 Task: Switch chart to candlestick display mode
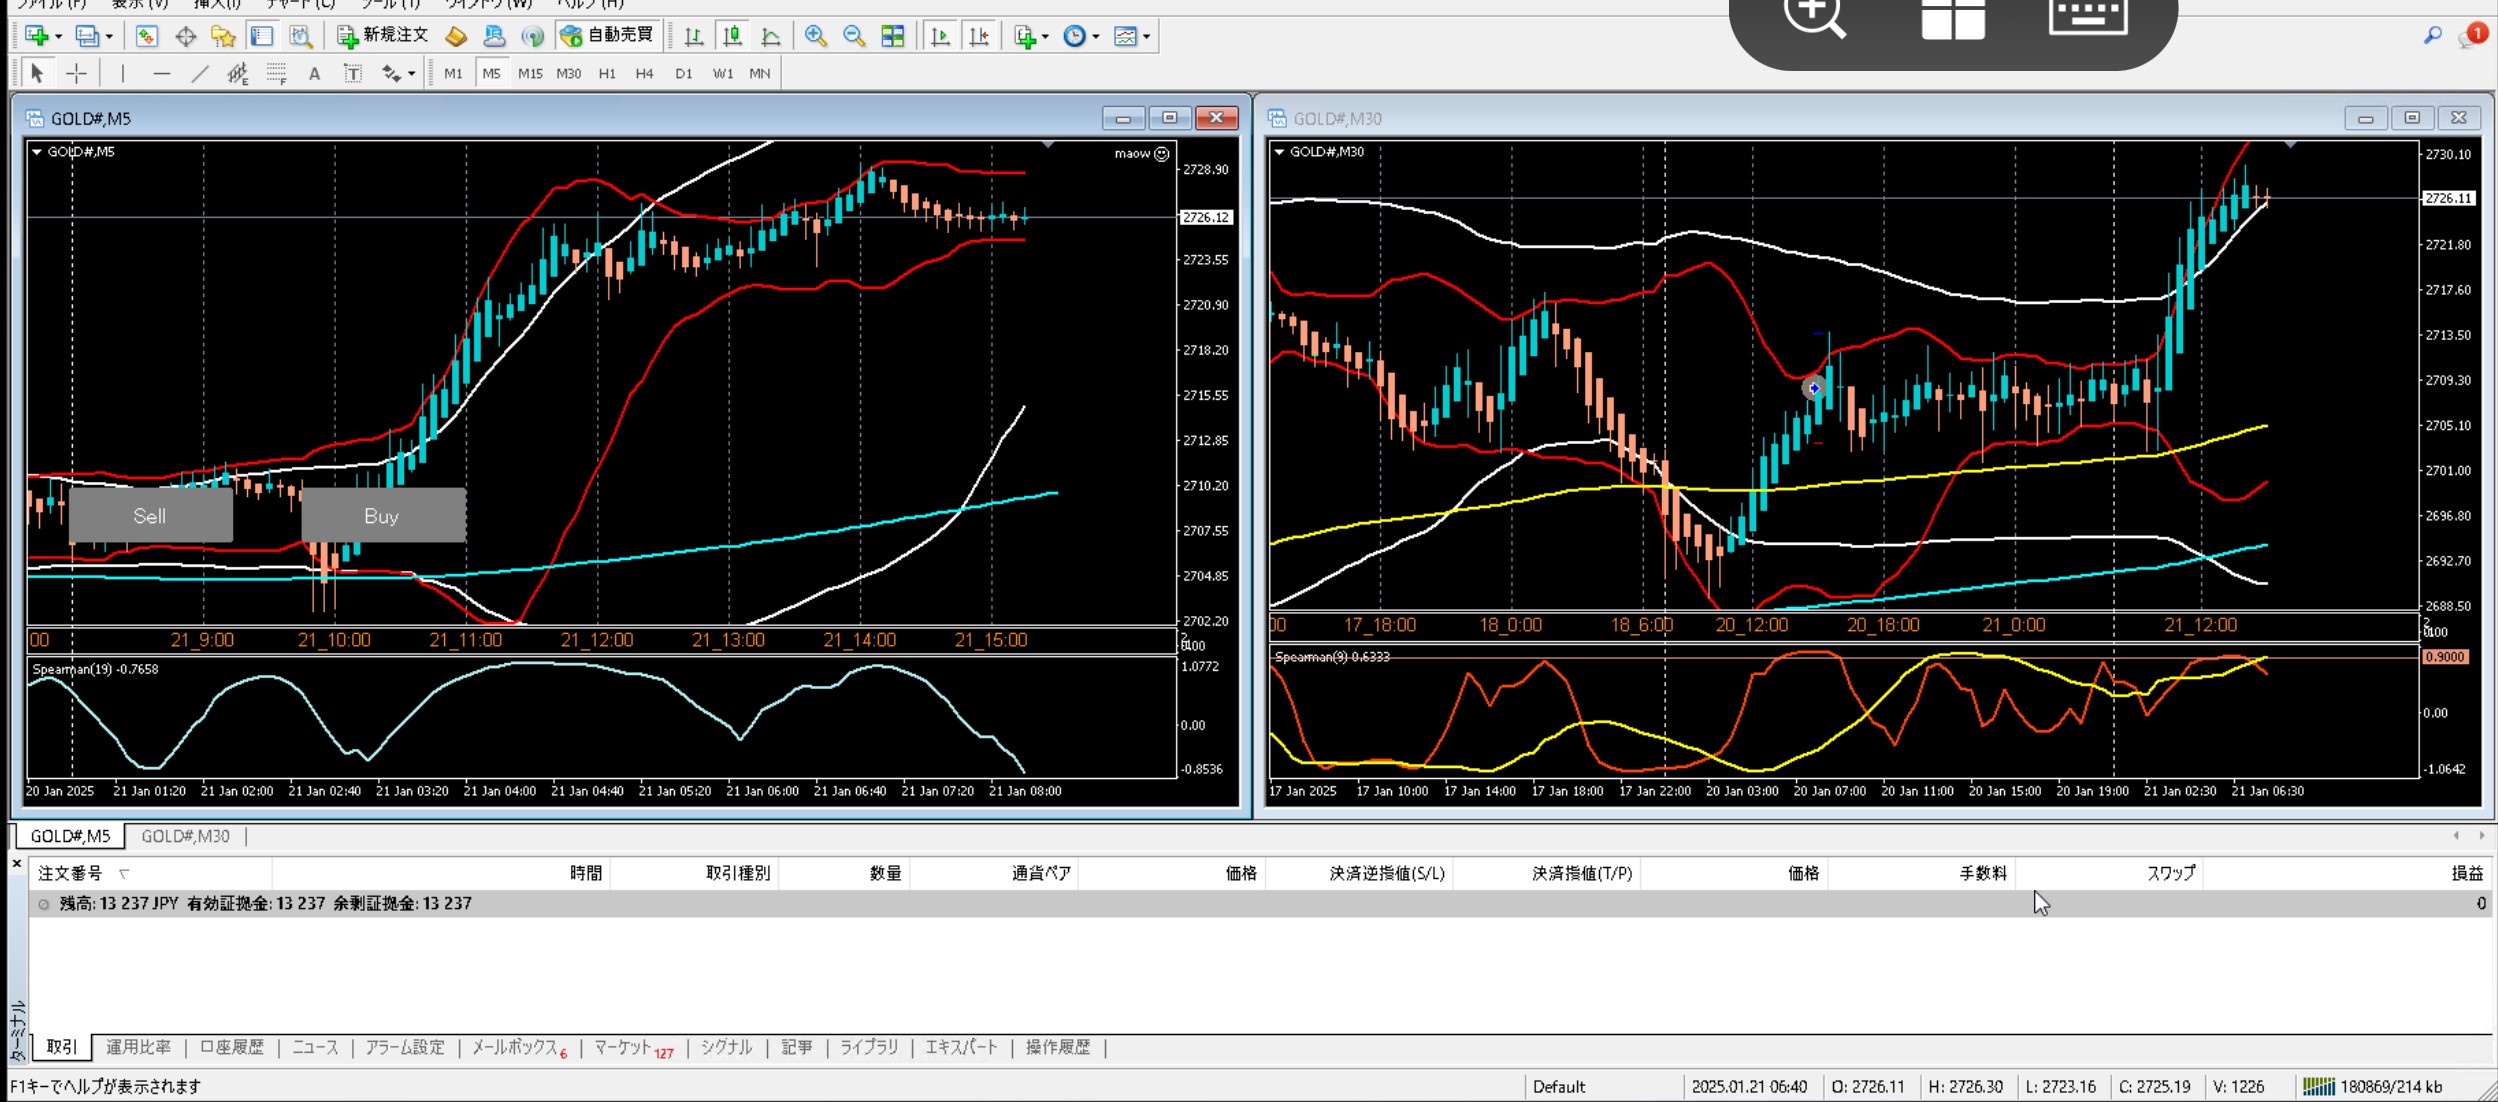[x=732, y=36]
